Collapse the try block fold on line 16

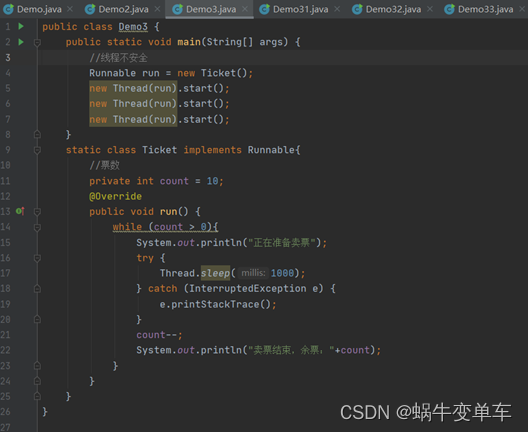tap(37, 258)
